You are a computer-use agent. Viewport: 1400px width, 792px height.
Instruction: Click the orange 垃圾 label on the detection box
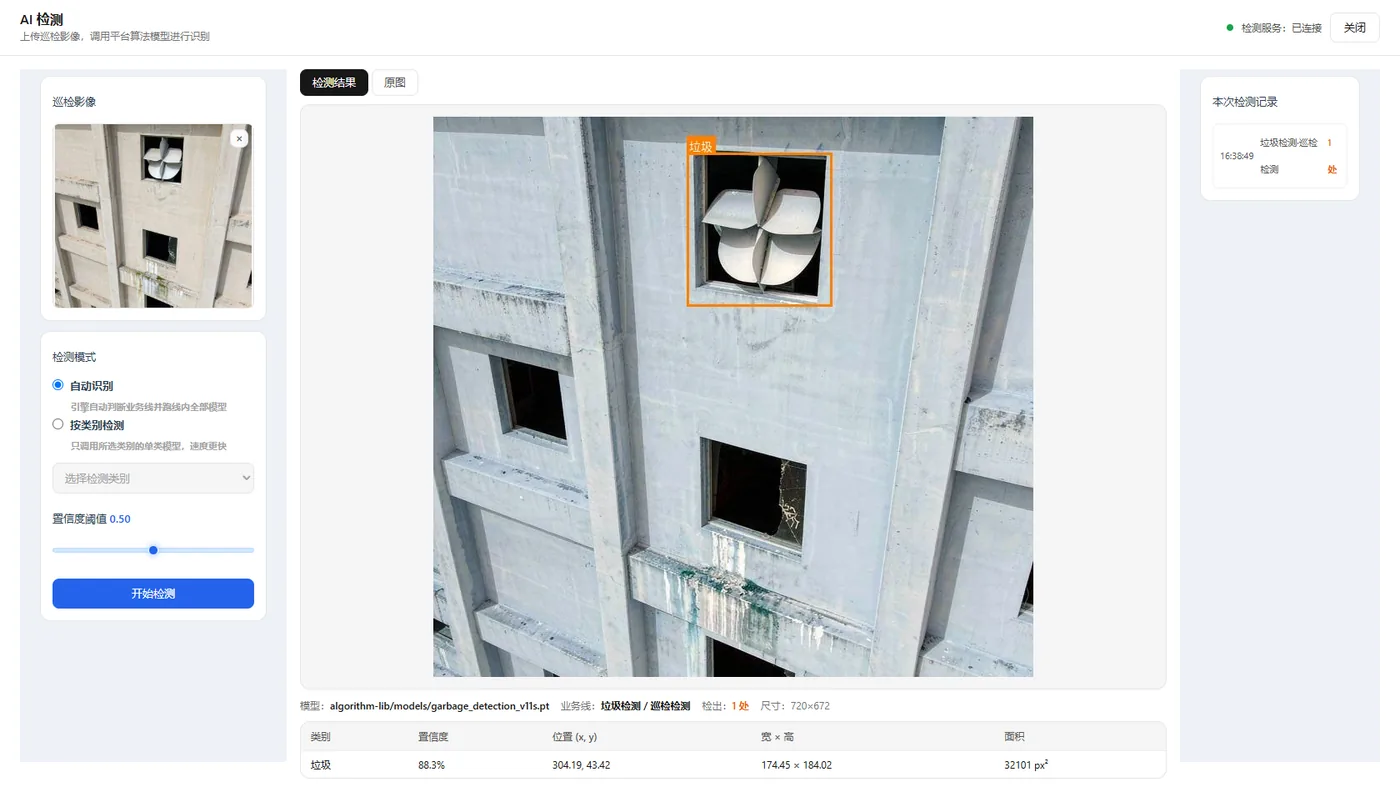701,147
